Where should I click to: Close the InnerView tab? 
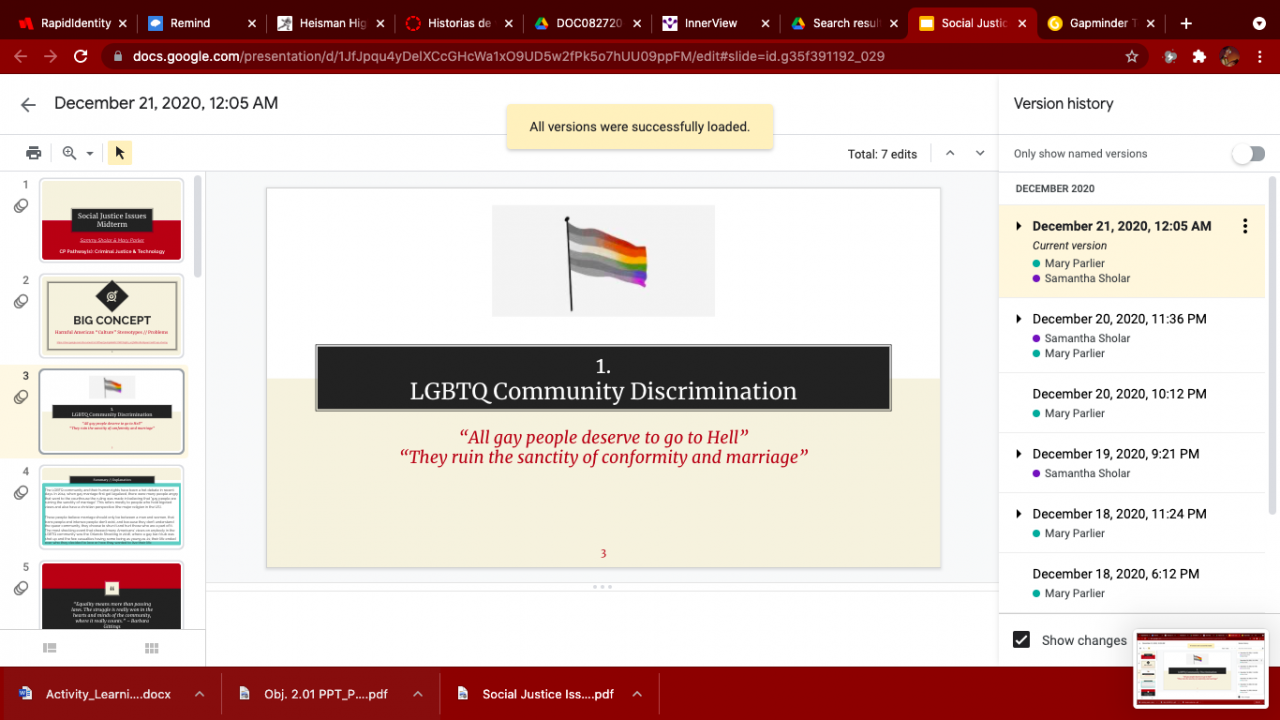pyautogui.click(x=766, y=23)
